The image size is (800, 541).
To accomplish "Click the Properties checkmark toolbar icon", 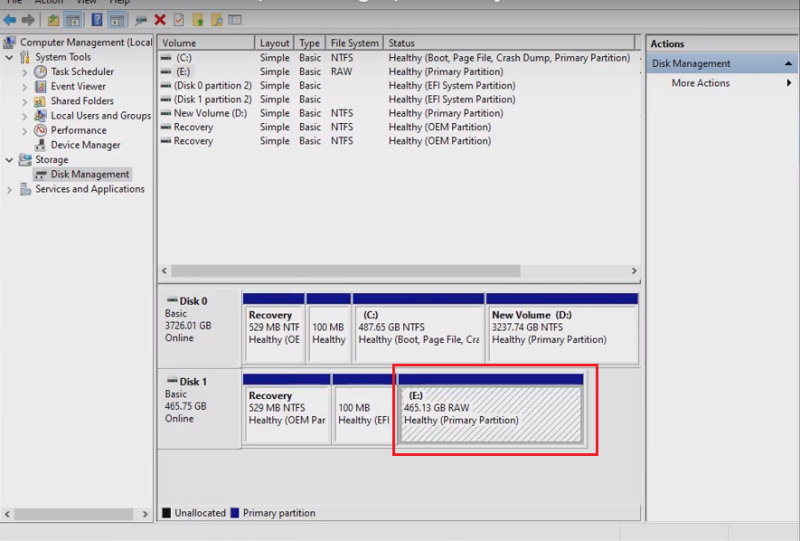I will pos(178,20).
